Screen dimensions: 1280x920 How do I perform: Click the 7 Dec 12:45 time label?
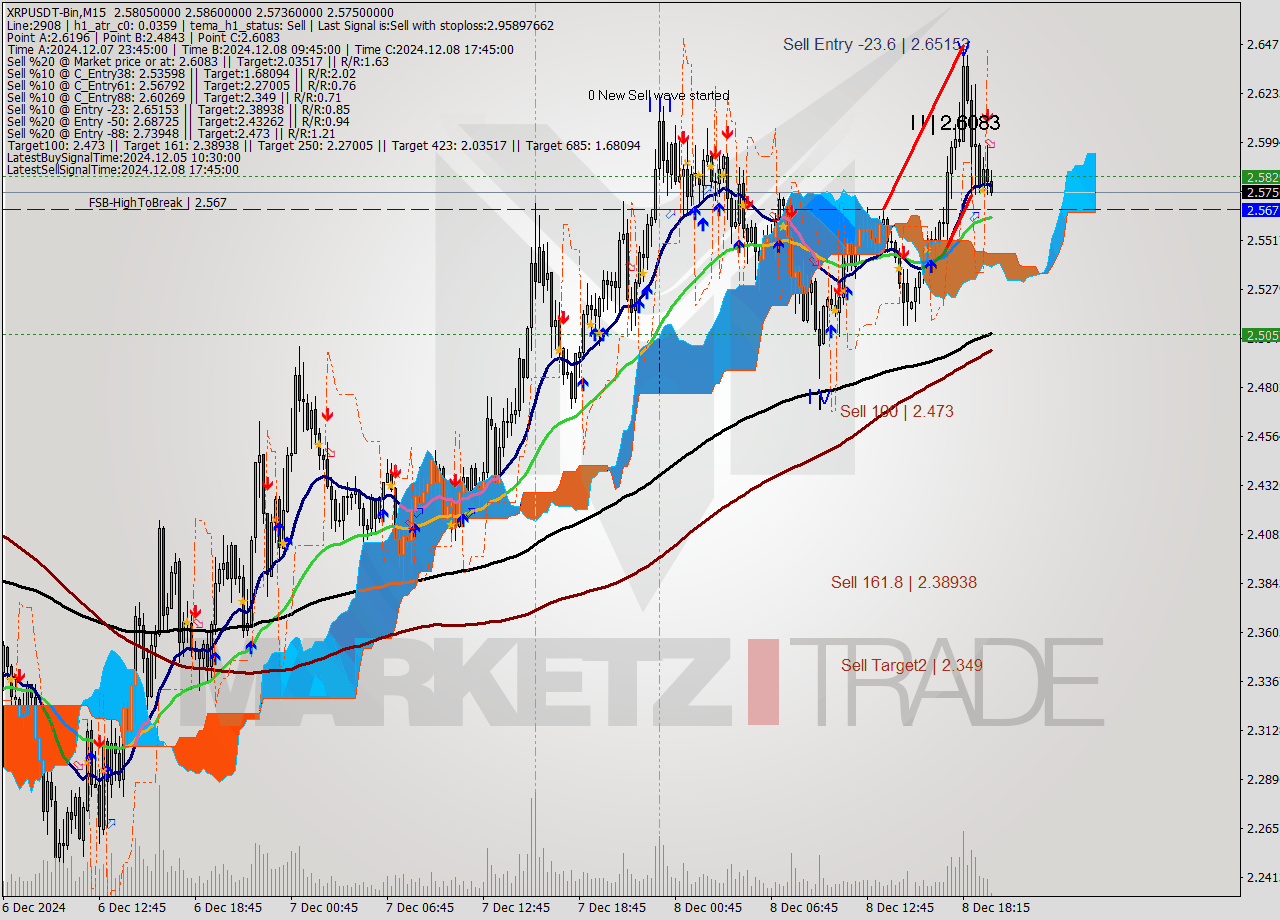[516, 908]
